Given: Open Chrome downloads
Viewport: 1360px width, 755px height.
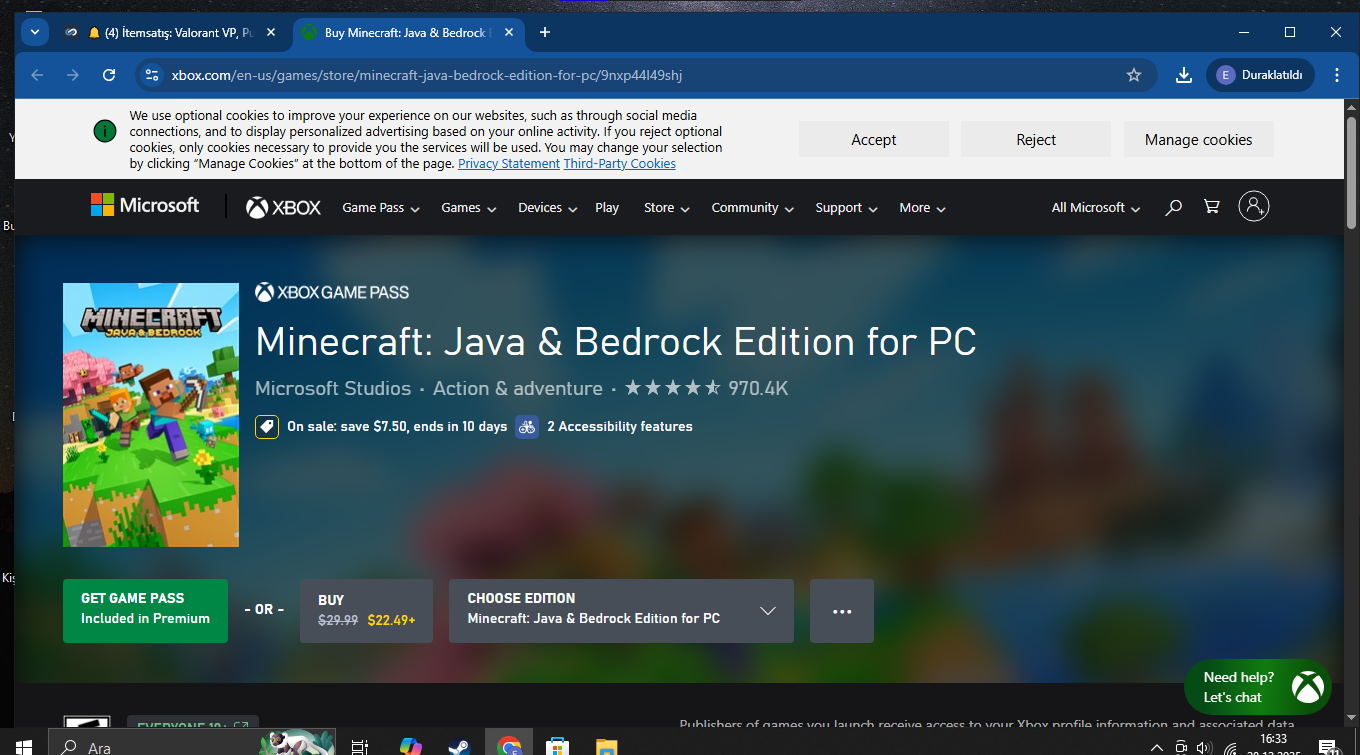Looking at the screenshot, I should click(x=1184, y=75).
